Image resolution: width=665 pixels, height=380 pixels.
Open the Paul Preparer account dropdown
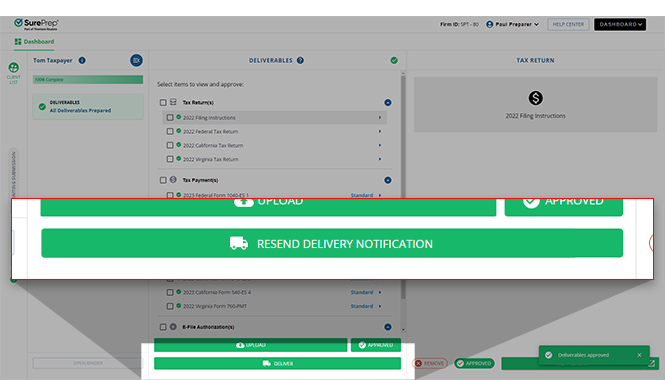(x=513, y=24)
